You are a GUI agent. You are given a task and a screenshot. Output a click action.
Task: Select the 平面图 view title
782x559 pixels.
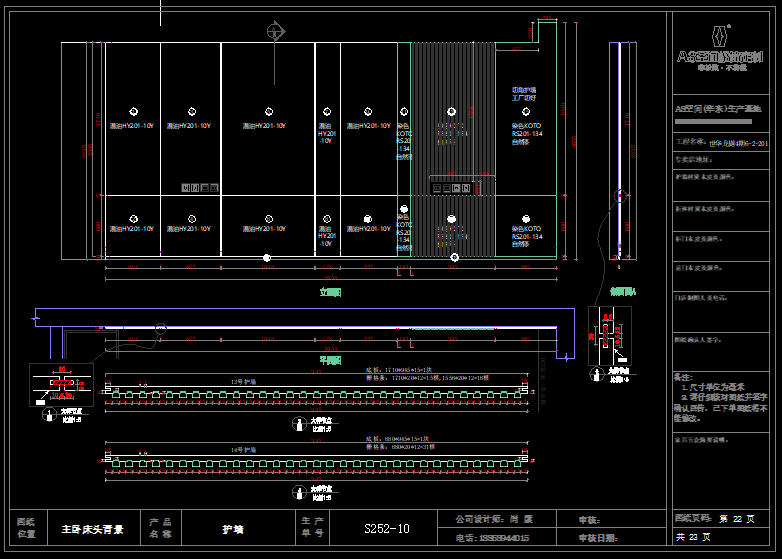pos(330,359)
